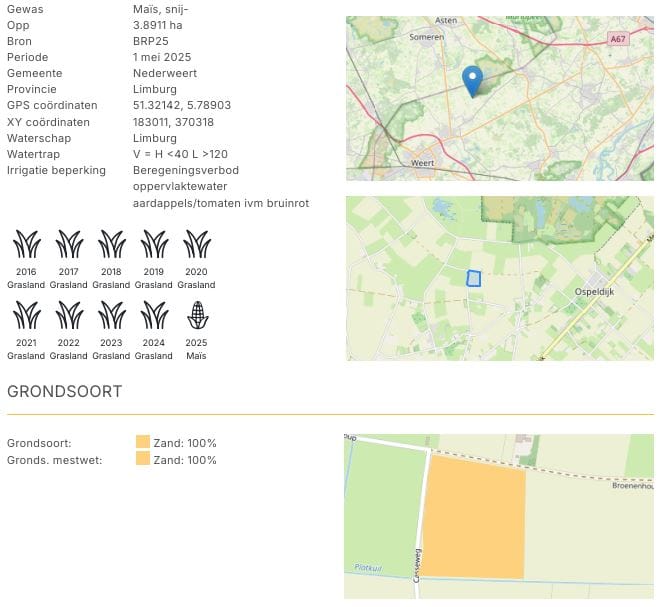Screen dimensions: 670x607
Task: Select the 2024 grass icon
Action: pyautogui.click(x=154, y=316)
